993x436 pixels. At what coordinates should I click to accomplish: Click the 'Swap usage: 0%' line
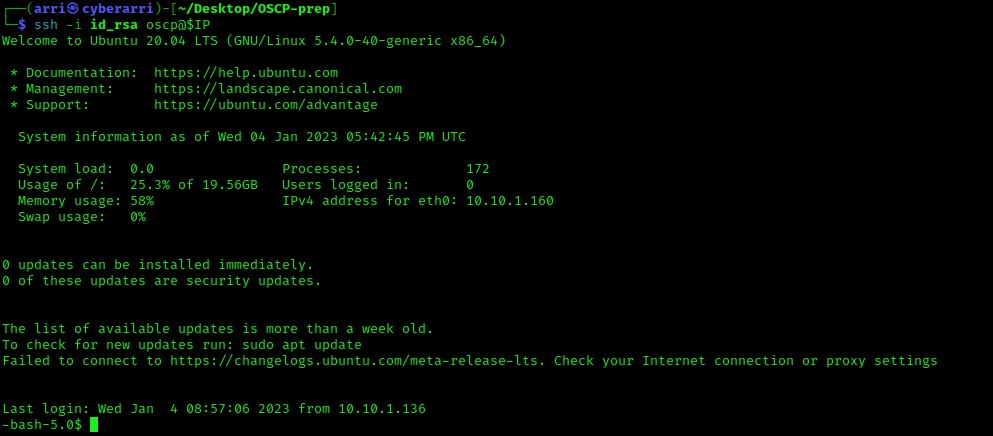tap(82, 217)
